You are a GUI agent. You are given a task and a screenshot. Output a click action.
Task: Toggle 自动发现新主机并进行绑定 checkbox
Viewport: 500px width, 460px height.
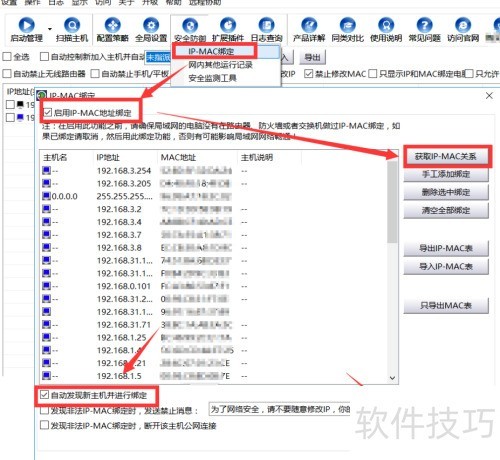[x=44, y=395]
